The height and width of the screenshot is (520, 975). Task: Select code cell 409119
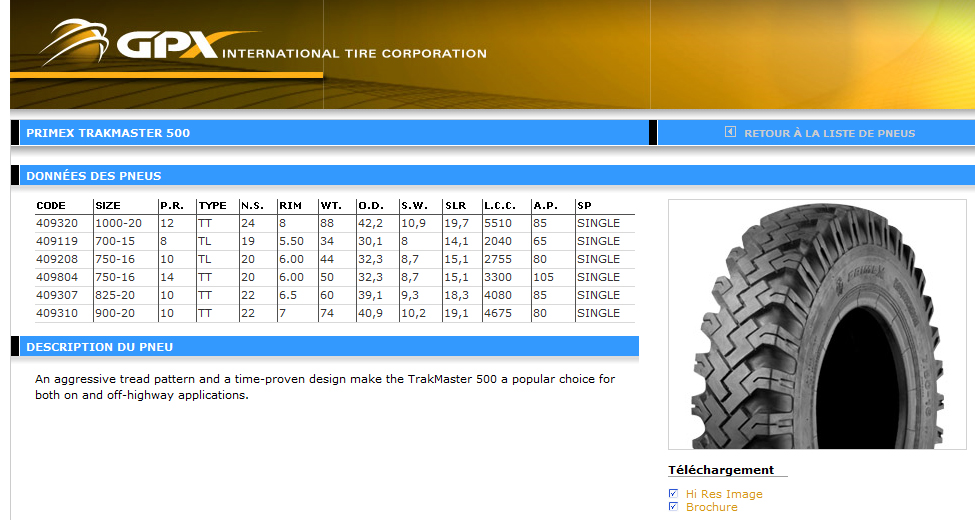(57, 241)
